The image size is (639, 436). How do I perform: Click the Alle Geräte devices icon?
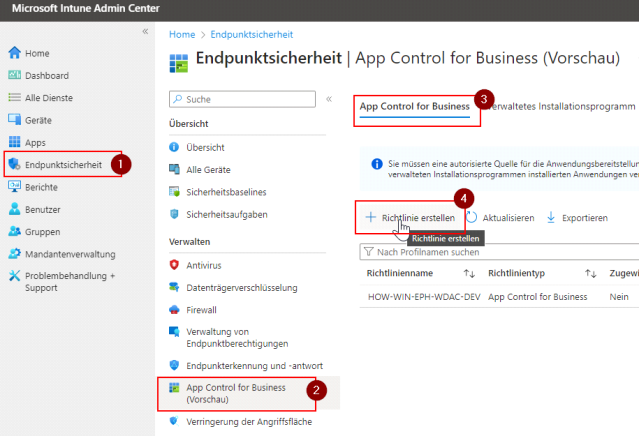pyautogui.click(x=174, y=169)
